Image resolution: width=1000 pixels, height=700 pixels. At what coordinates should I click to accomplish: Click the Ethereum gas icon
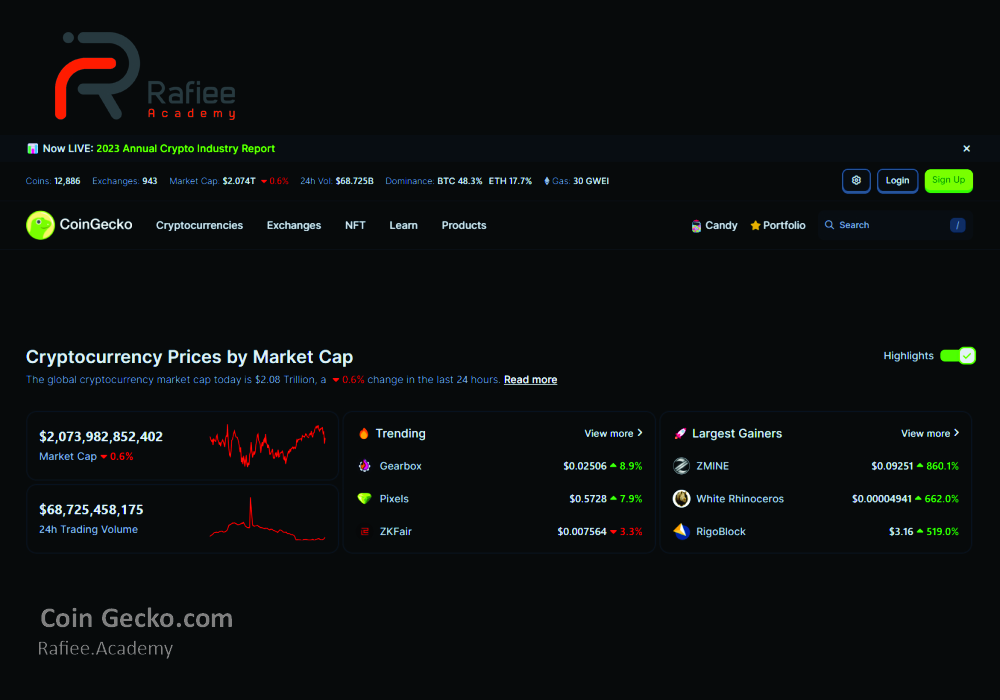click(547, 181)
